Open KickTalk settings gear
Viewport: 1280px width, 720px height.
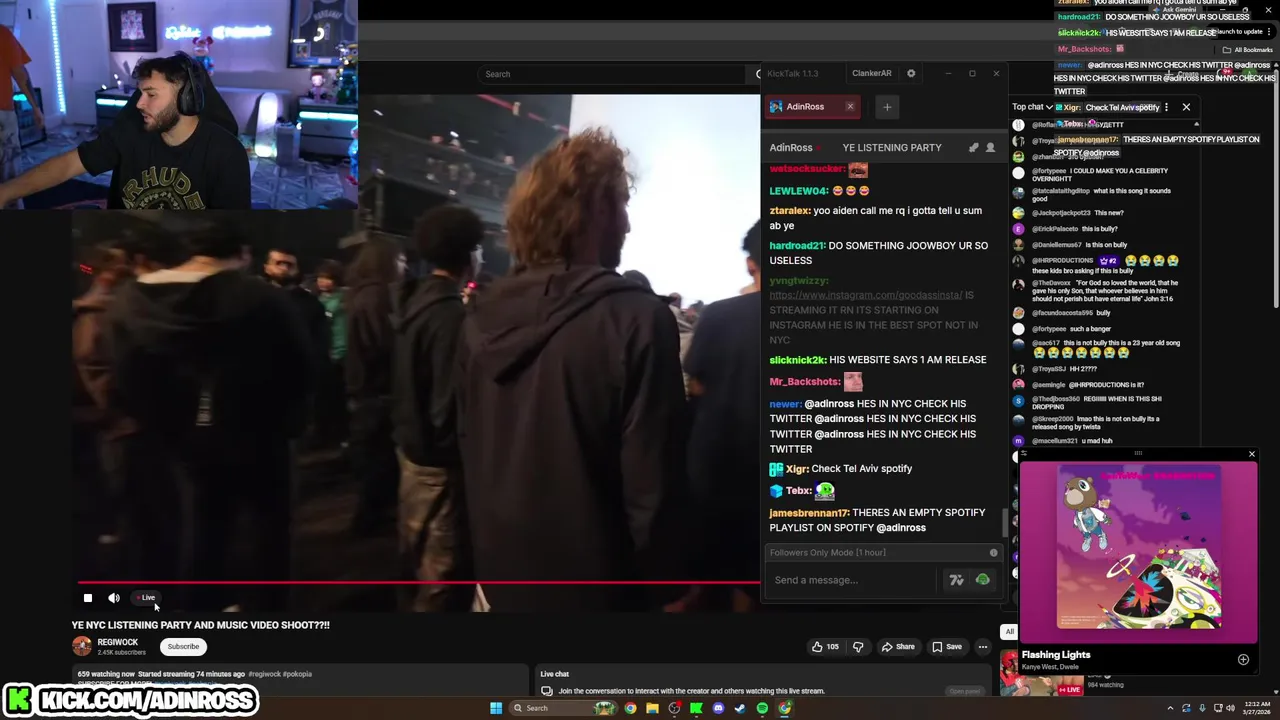(x=911, y=73)
